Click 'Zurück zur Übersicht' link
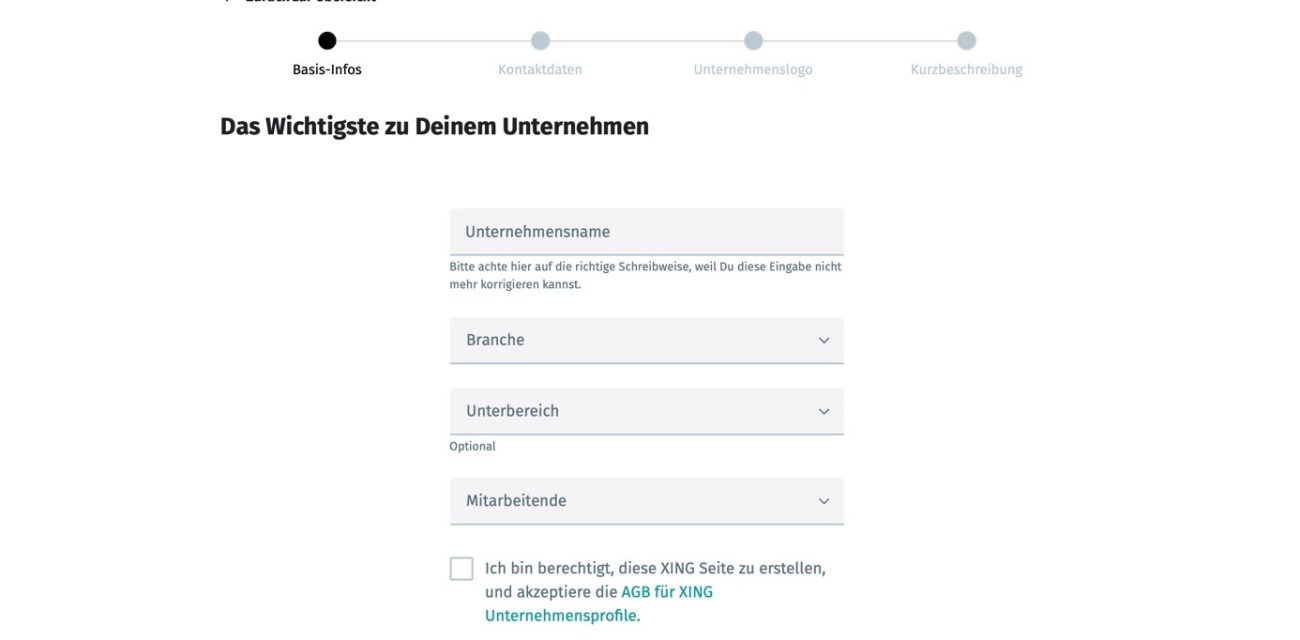The width and height of the screenshot is (1300, 640). [300, 1]
